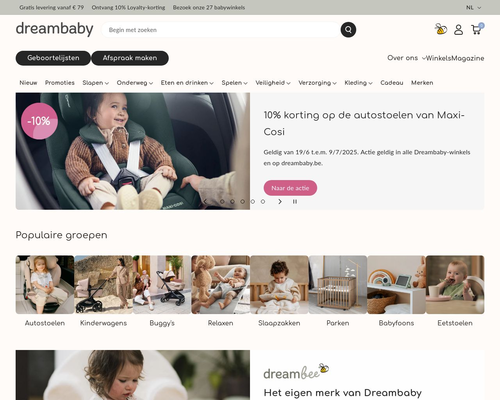The width and height of the screenshot is (500, 400).
Task: Expand the Over ons dropdown
Action: click(x=406, y=58)
